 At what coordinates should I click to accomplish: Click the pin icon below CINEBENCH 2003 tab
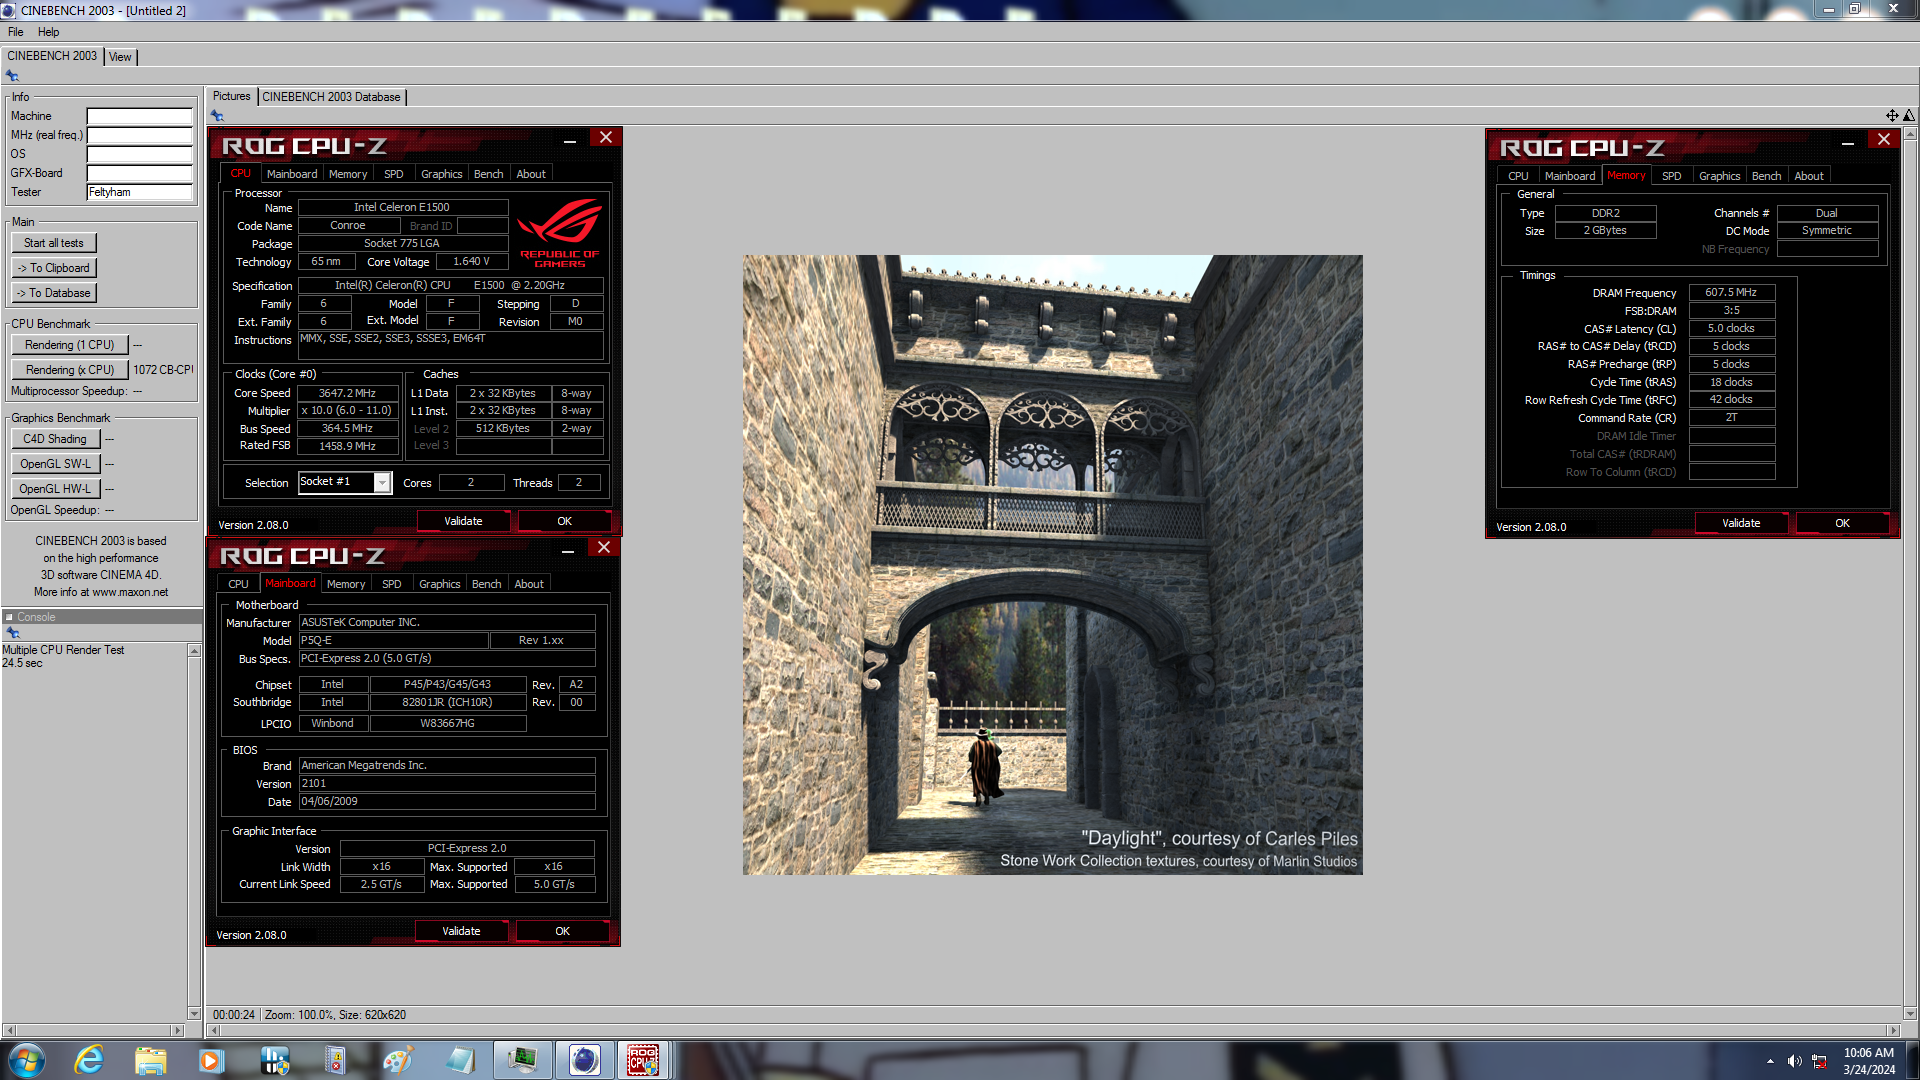tap(12, 76)
